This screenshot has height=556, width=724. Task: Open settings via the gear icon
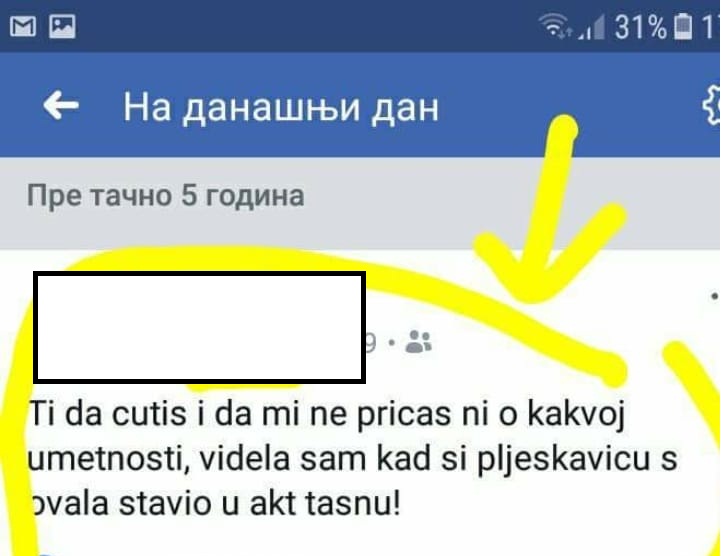[712, 106]
